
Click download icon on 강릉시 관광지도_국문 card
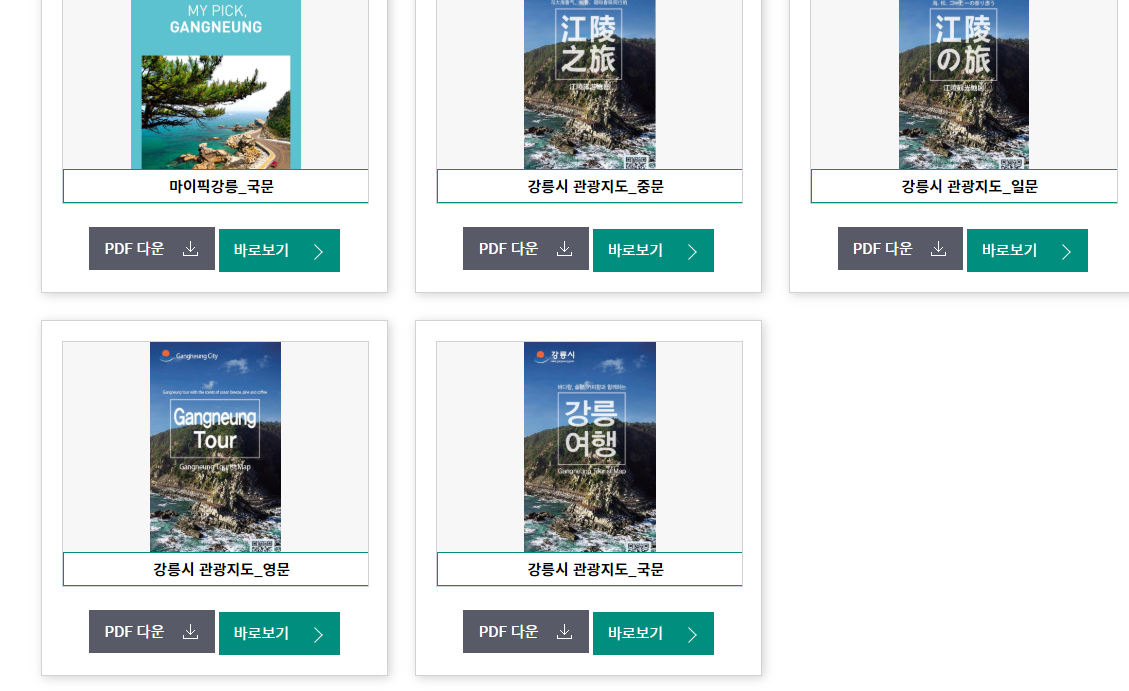click(564, 631)
